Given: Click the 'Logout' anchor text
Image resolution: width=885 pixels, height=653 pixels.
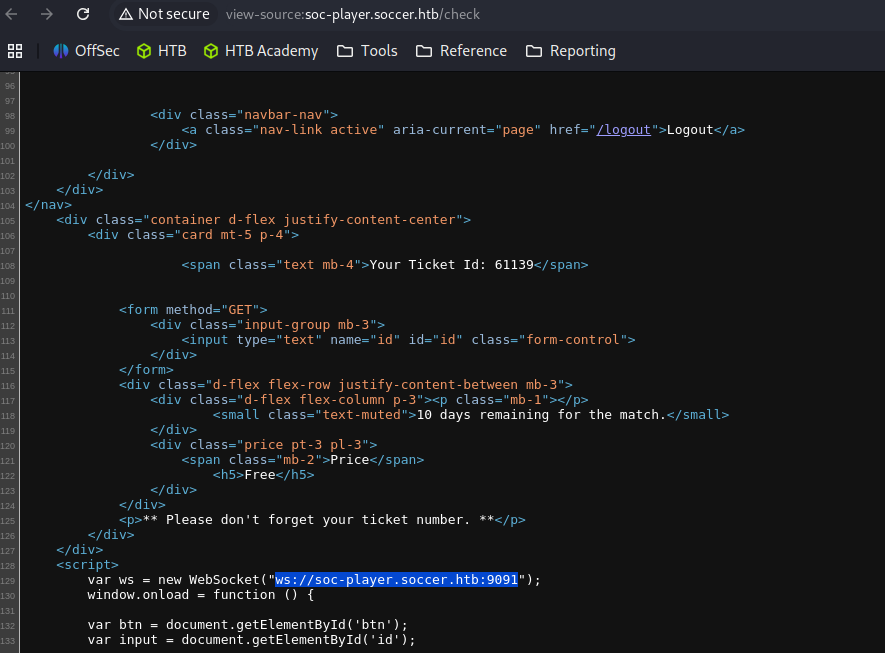Looking at the screenshot, I should click(690, 130).
